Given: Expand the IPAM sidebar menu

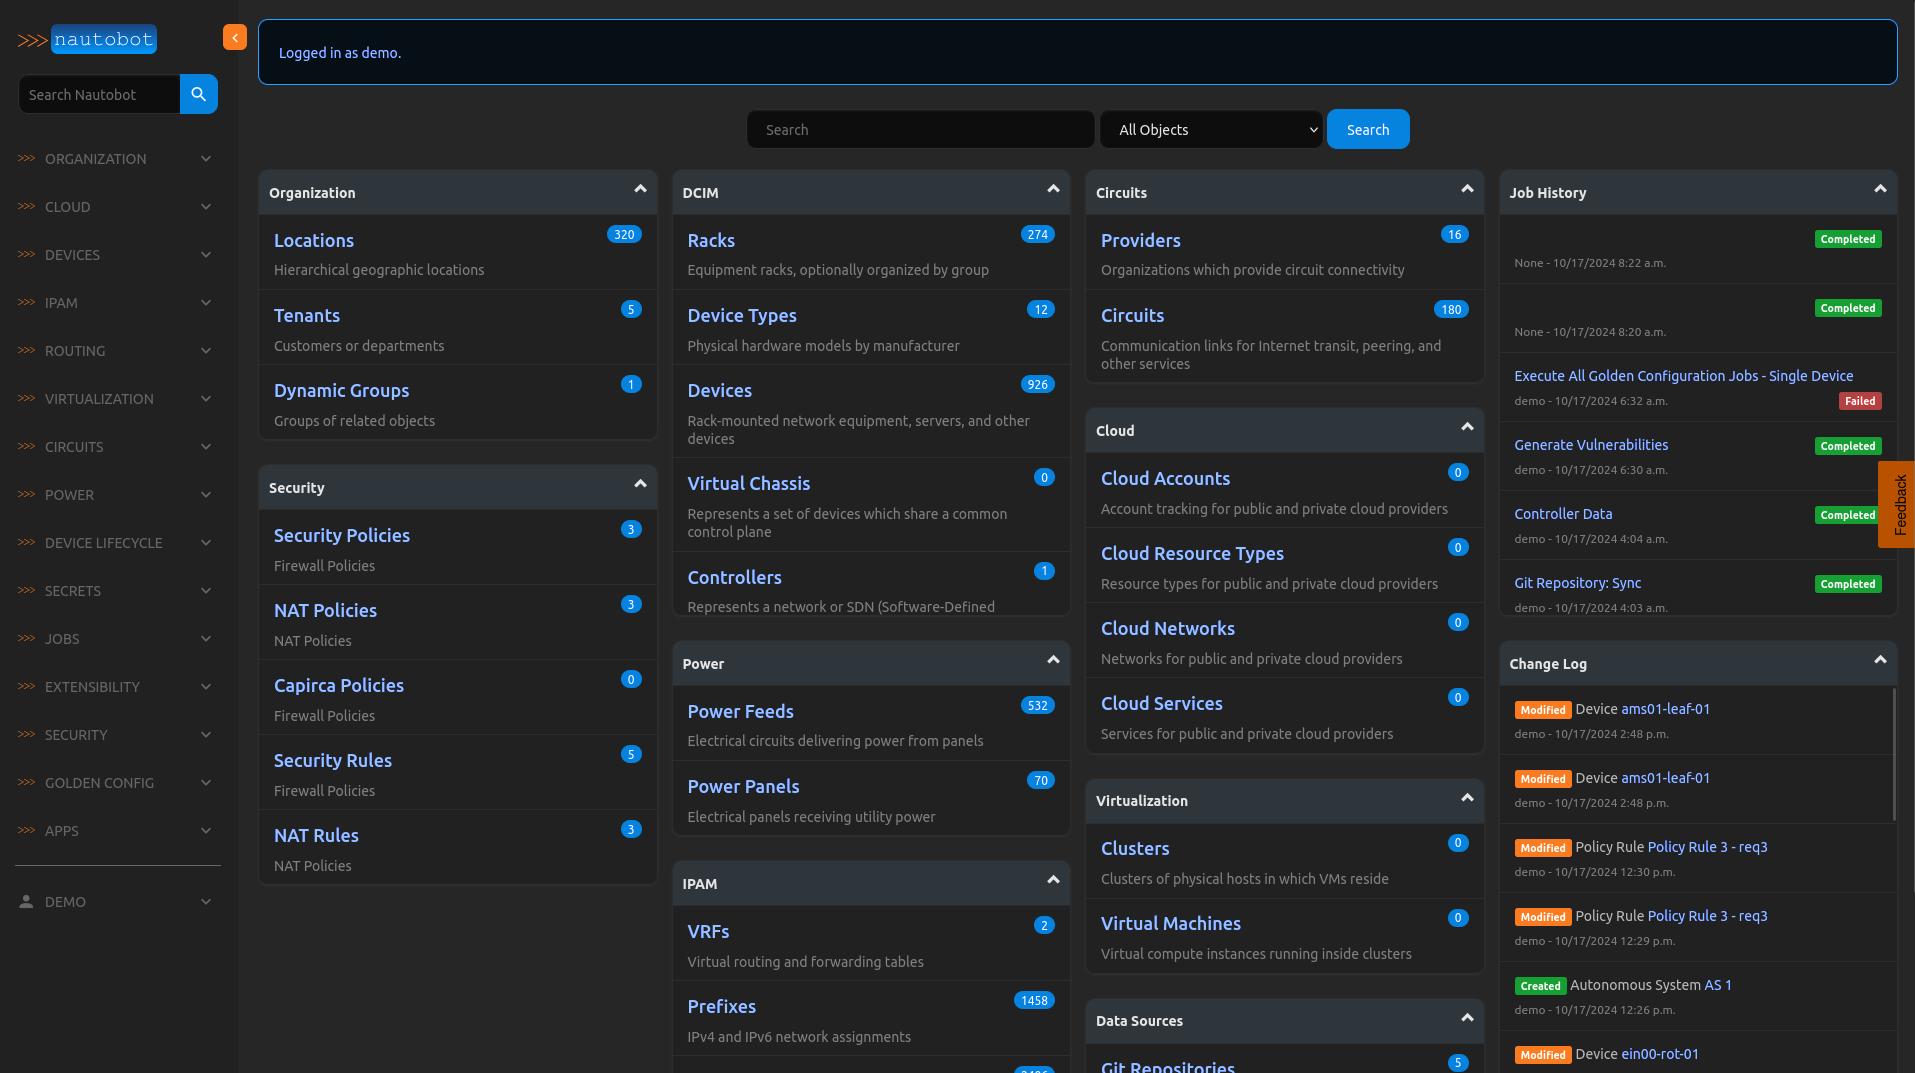Looking at the screenshot, I should [116, 303].
